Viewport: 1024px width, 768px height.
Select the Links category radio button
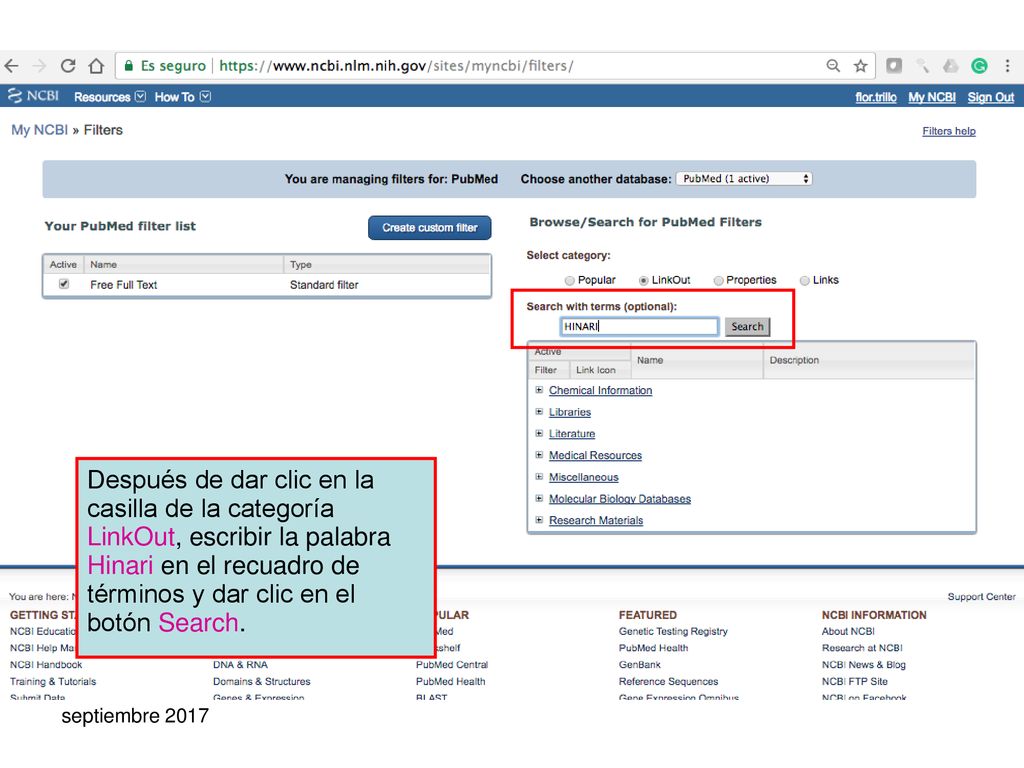805,281
